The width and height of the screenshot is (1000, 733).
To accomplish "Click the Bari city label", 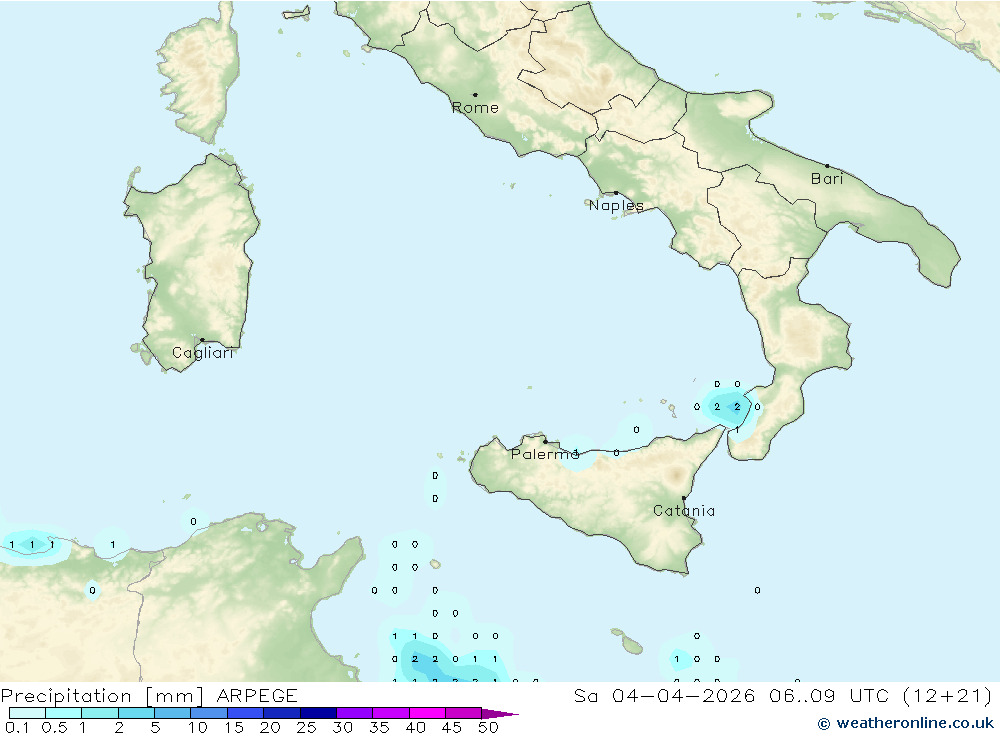I will click(x=827, y=179).
